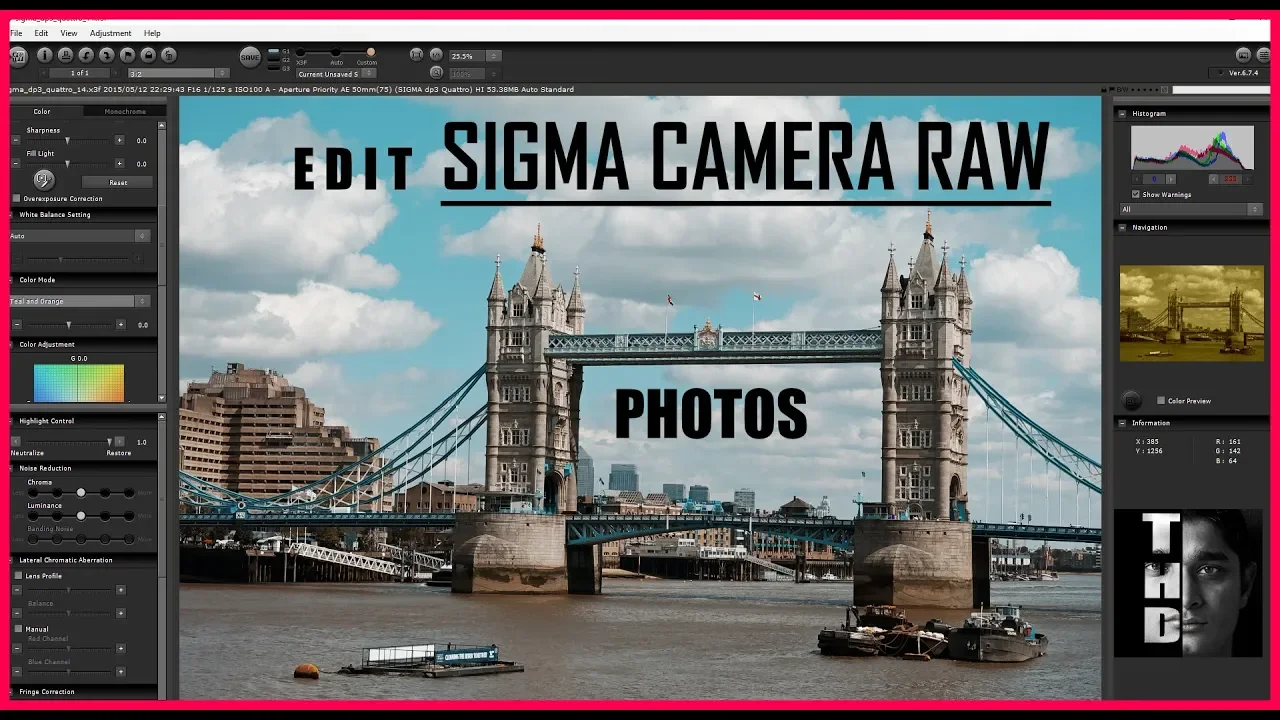
Task: Click the loupe magnifier icon
Action: (436, 72)
